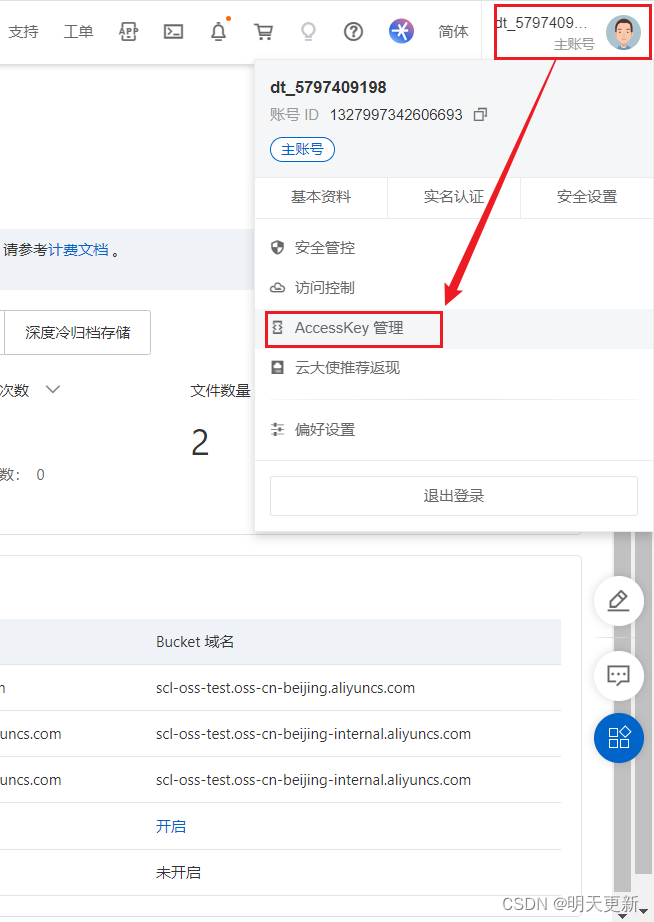Go to 安全设置 tab

tap(587, 197)
